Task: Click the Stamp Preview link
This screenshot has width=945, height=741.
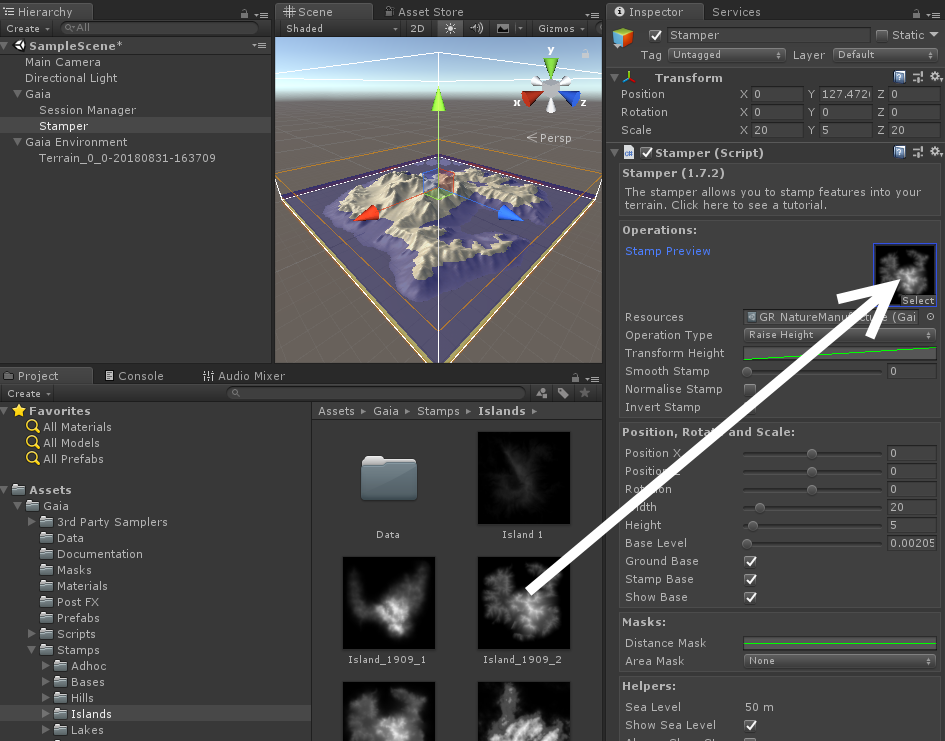Action: [667, 251]
